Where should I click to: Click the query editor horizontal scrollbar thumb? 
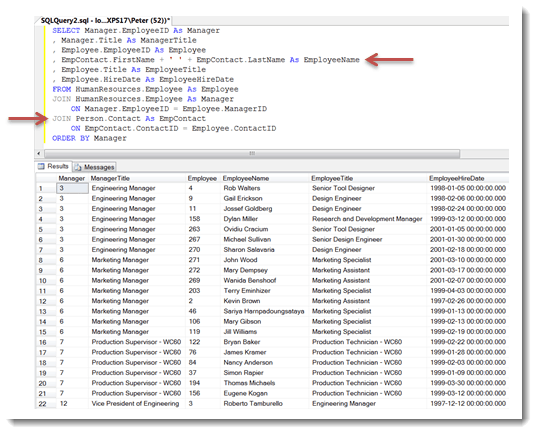coord(252,153)
